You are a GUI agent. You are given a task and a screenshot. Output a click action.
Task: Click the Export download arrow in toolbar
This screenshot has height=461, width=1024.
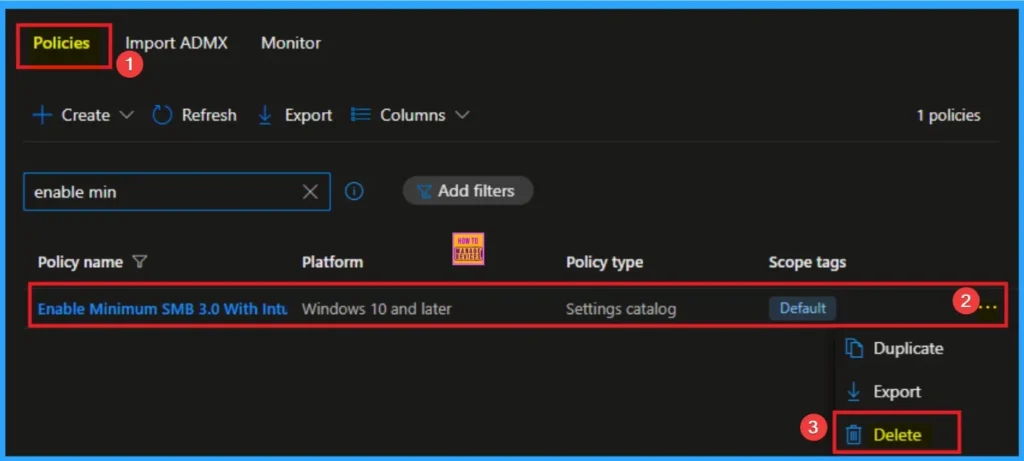[265, 115]
